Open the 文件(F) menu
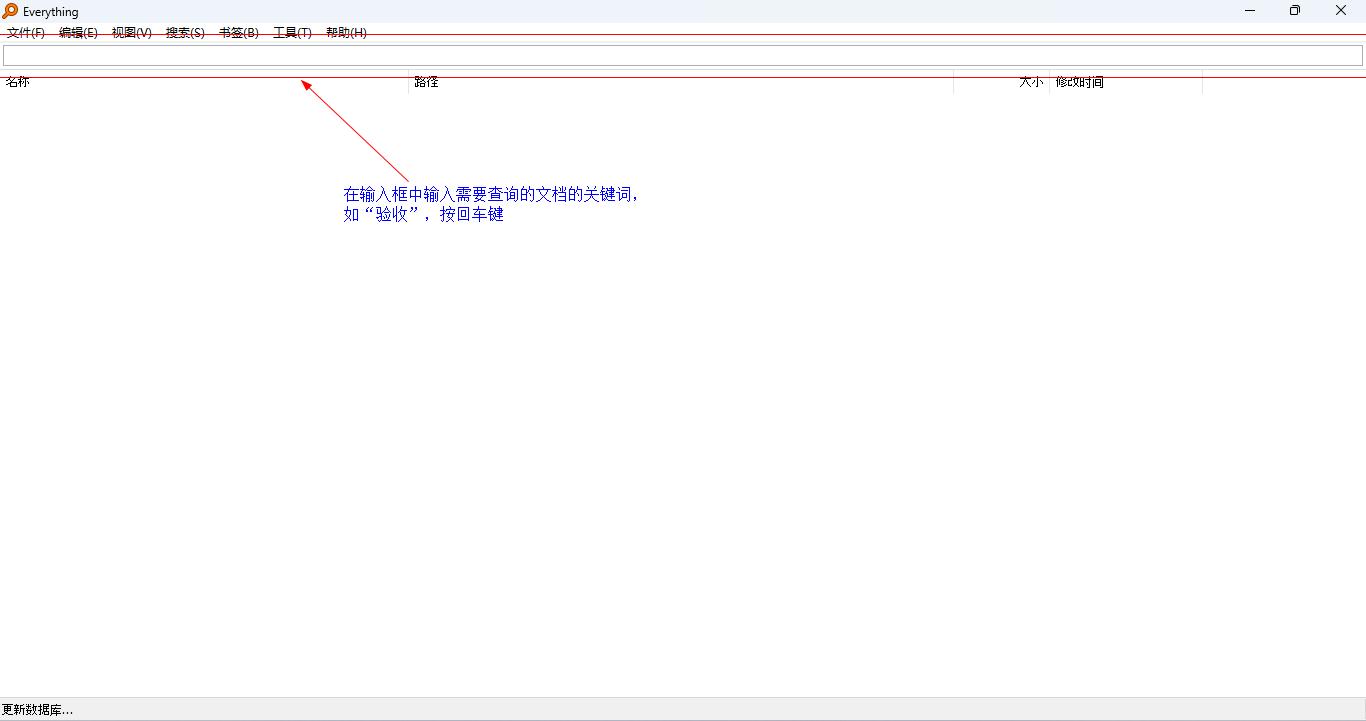Screen dimensions: 1366x721 [26, 33]
